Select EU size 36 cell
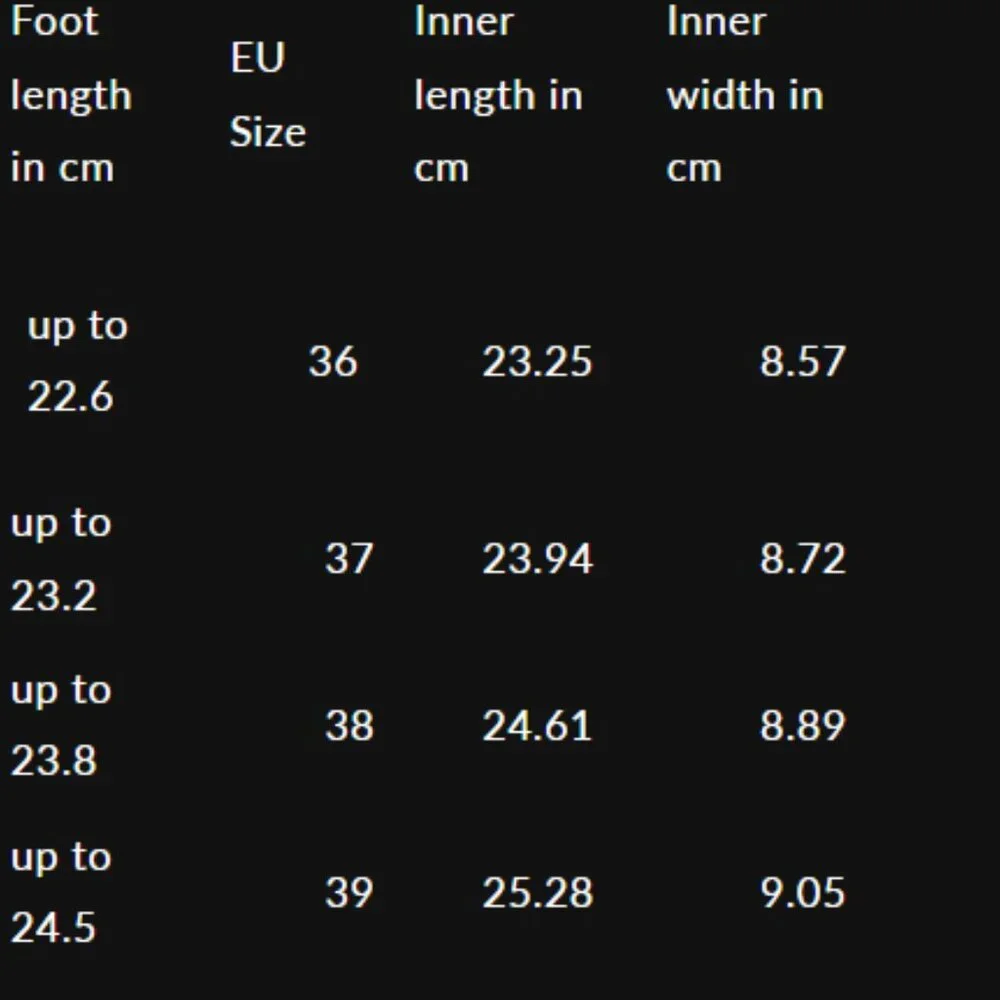 click(332, 361)
